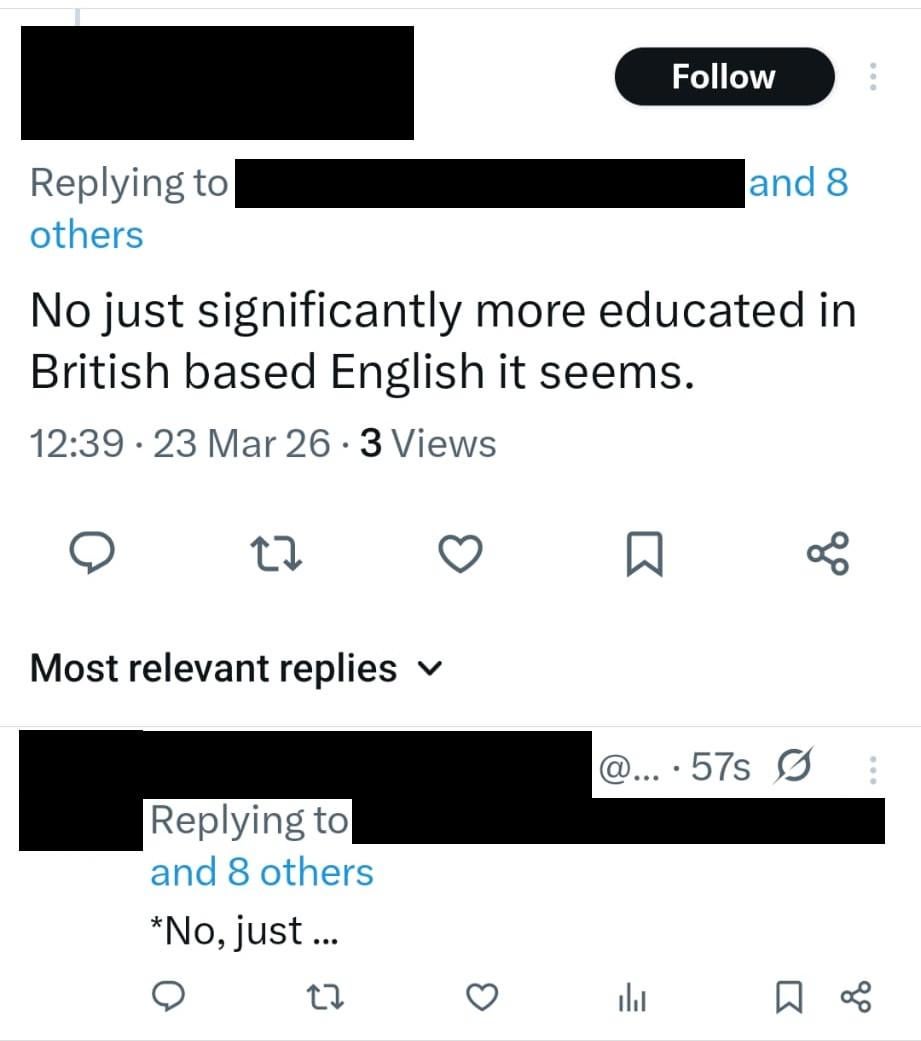Share the '*No, just ...' reply
Screen dimensions: 921x1041
[x=858, y=996]
